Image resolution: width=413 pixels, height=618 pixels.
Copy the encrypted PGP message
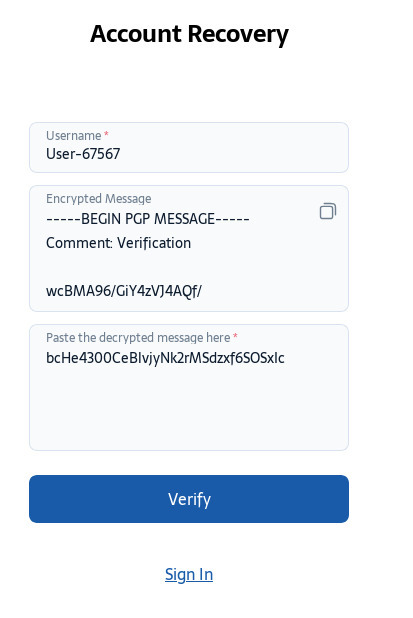tap(327, 211)
